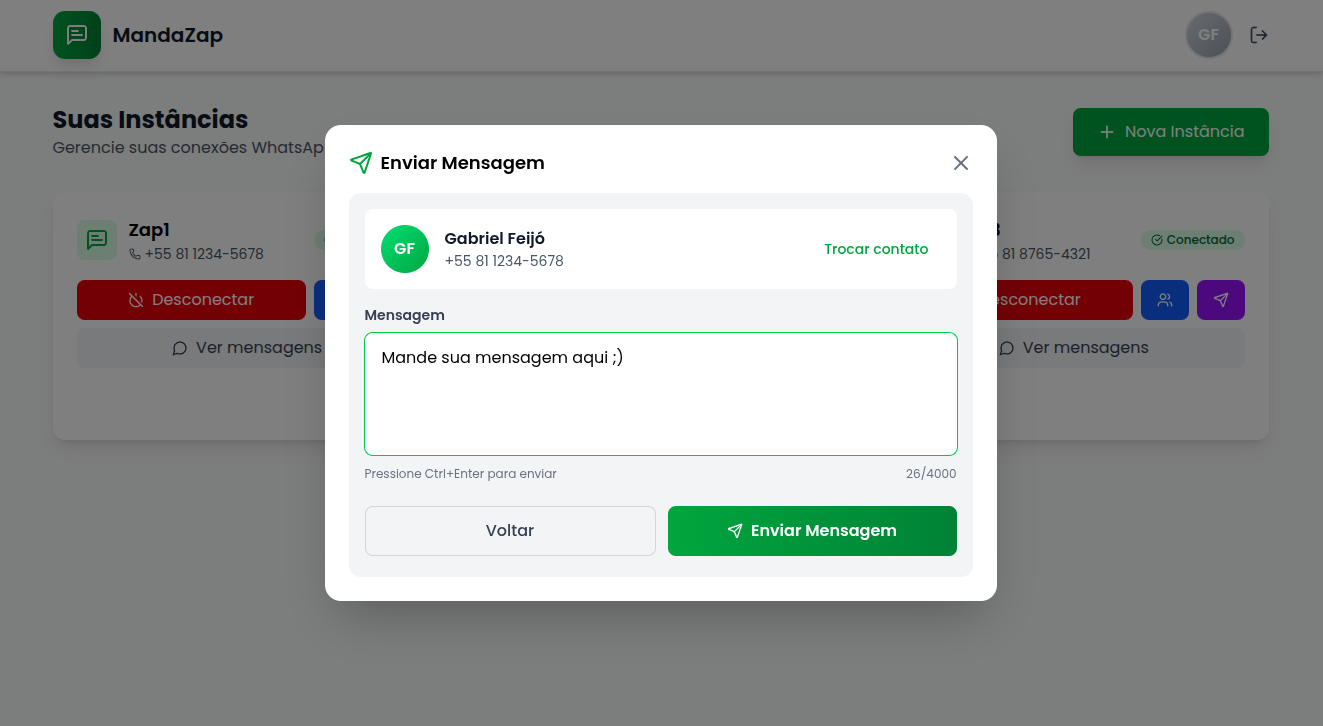Image resolution: width=1323 pixels, height=726 pixels.
Task: Click the Gabriel Feijó contact name
Action: tap(495, 238)
